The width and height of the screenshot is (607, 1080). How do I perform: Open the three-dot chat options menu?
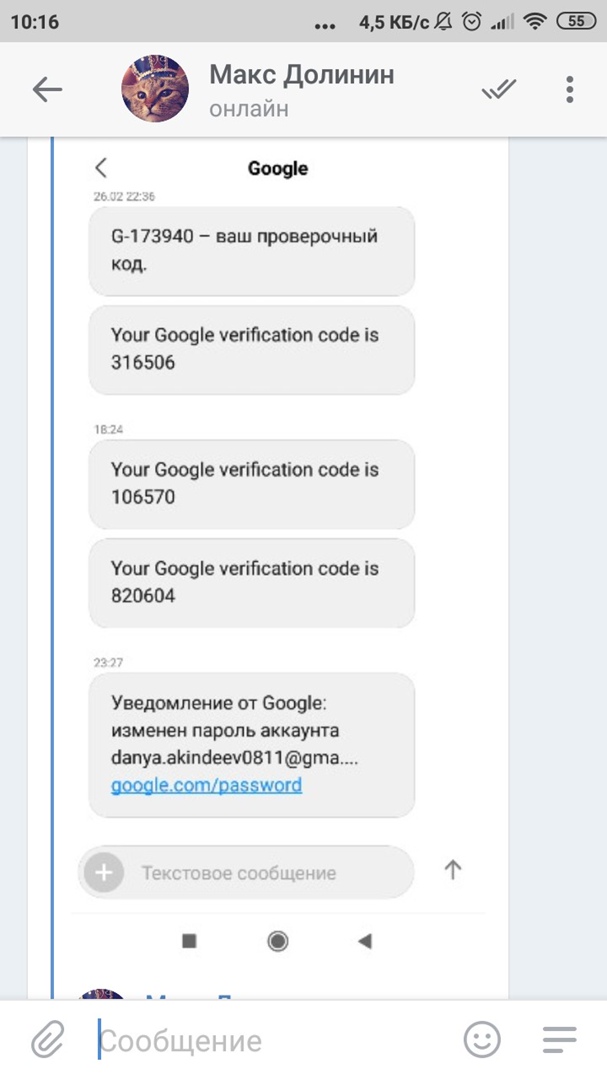point(569,90)
